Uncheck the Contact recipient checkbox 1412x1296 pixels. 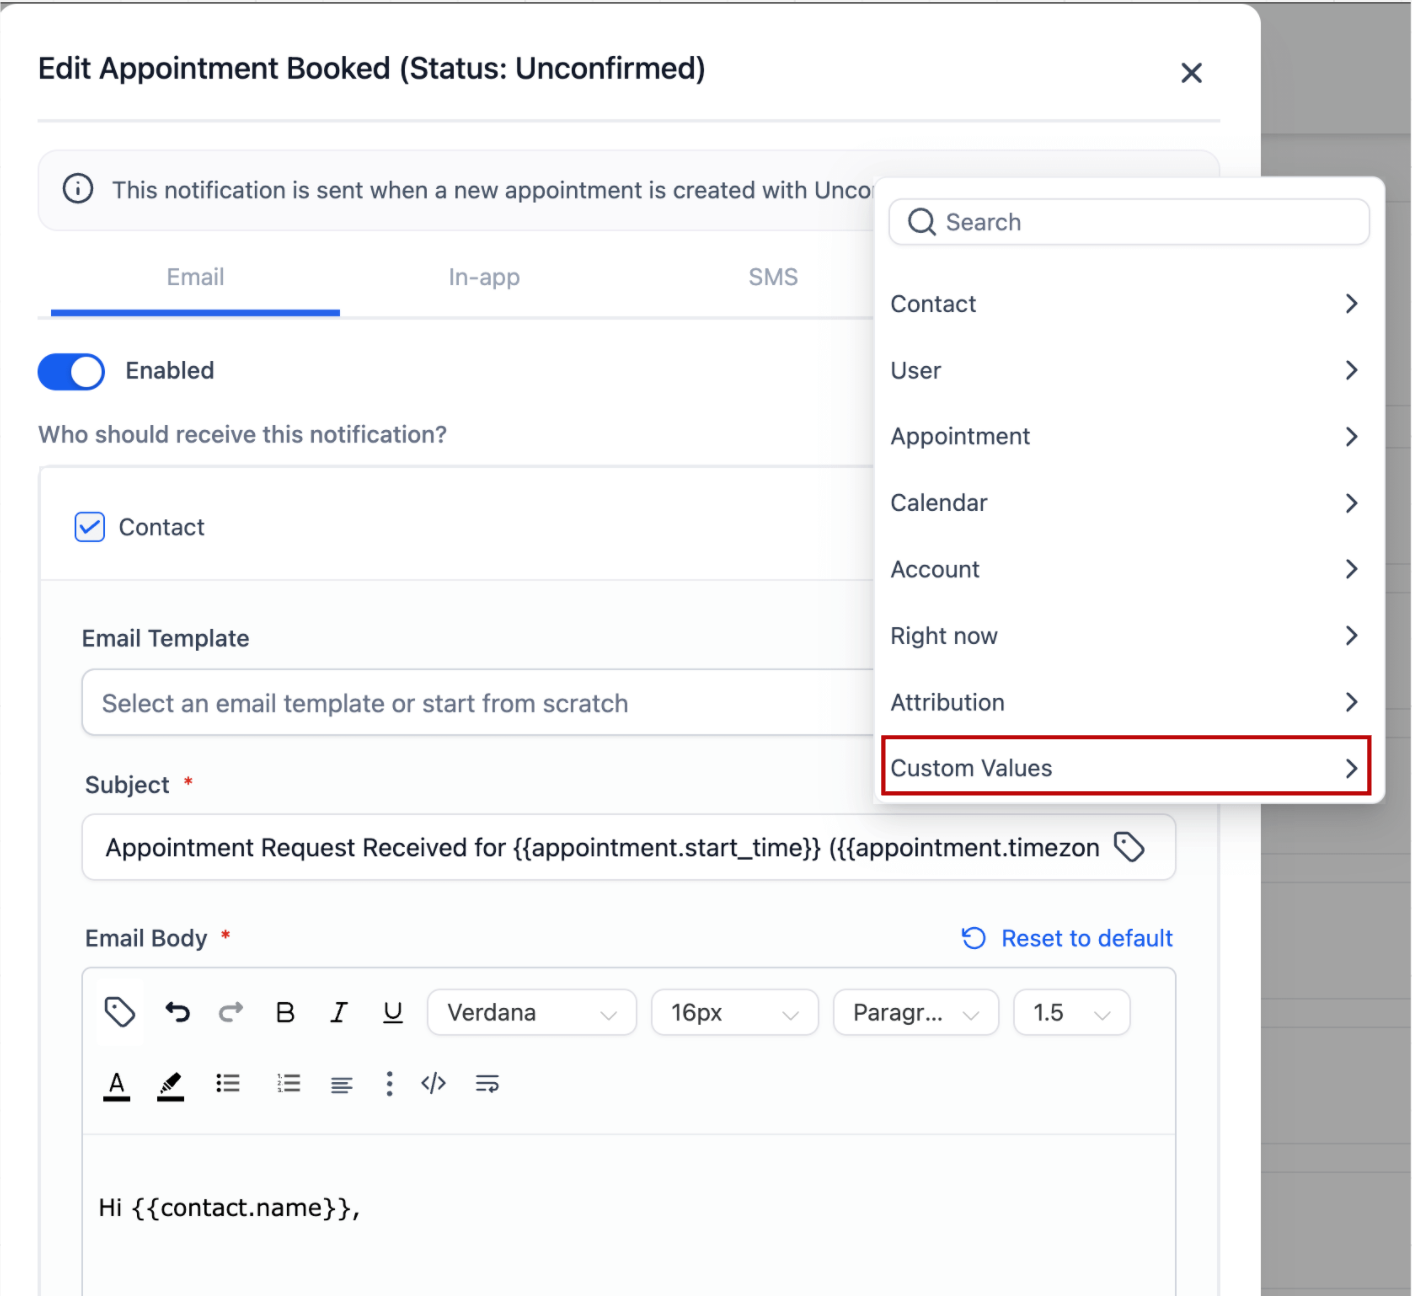(x=90, y=527)
